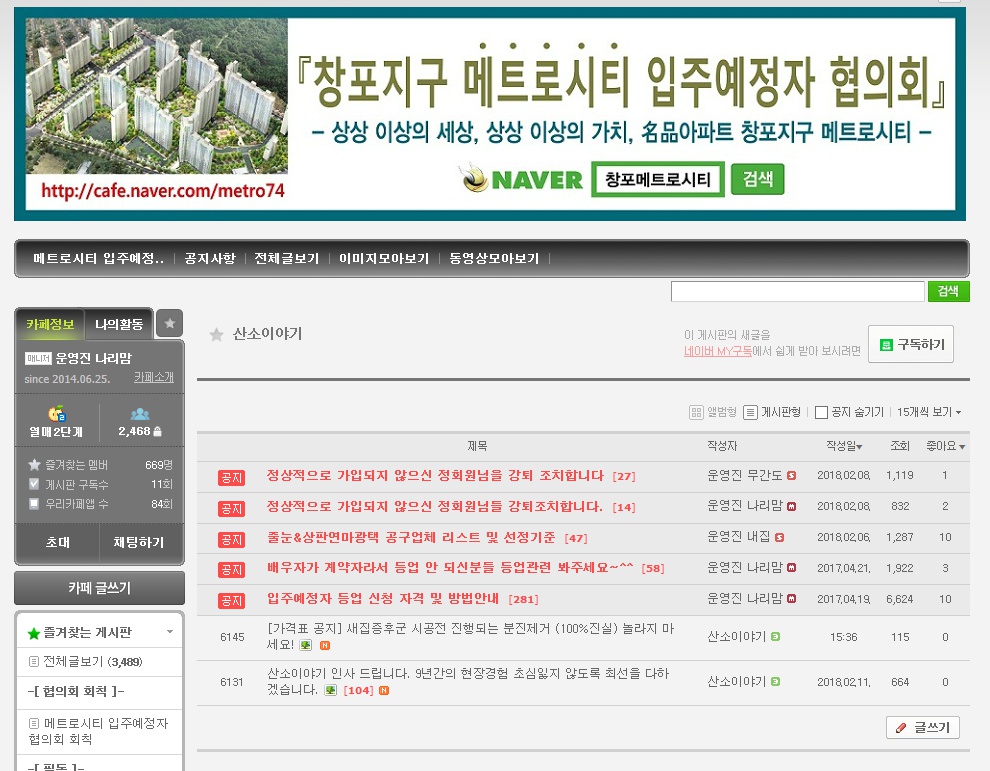Open 메트로시티 입주예정자 협의회 회칙 board

pyautogui.click(x=98, y=731)
